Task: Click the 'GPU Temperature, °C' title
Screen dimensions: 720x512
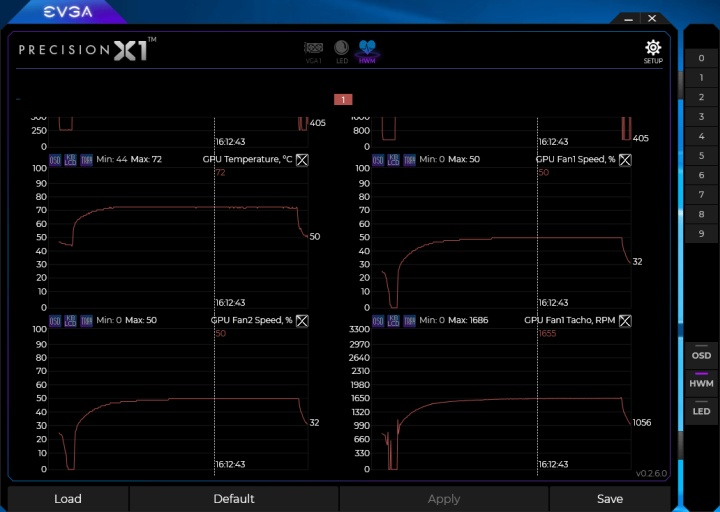Action: 247,159
